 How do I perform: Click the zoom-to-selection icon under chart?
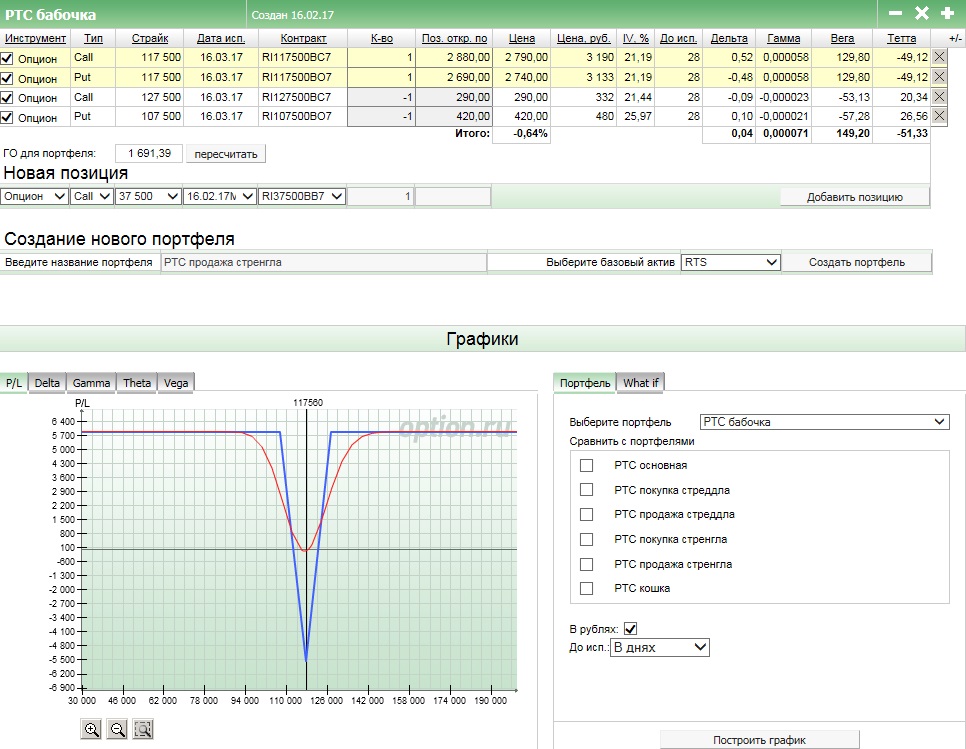coord(143,729)
